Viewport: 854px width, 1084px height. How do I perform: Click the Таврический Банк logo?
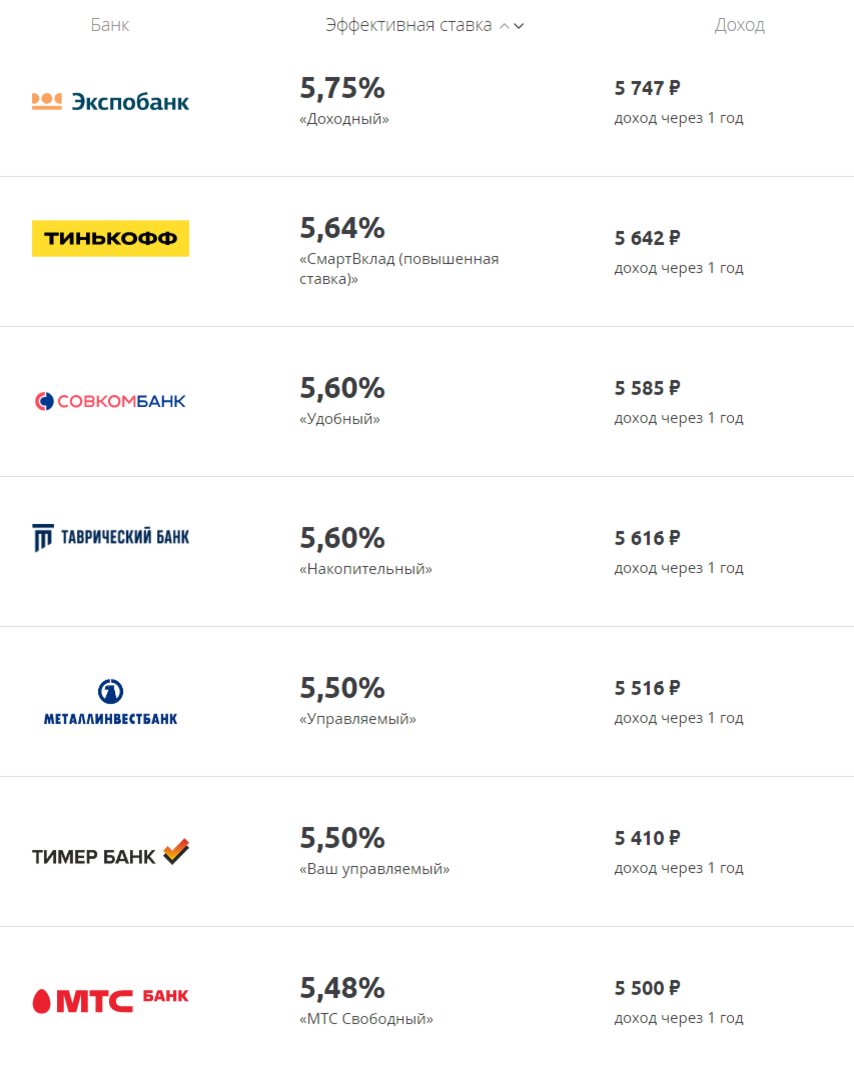pos(111,537)
